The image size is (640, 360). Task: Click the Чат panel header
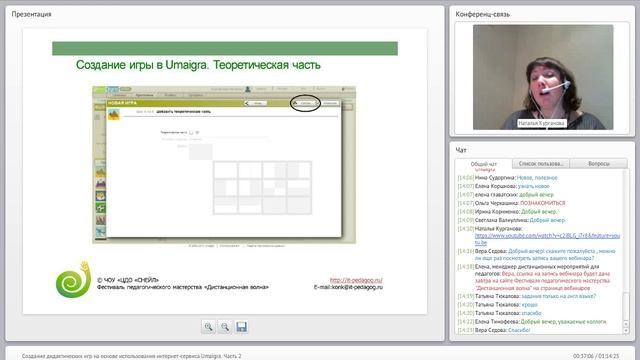pos(461,150)
